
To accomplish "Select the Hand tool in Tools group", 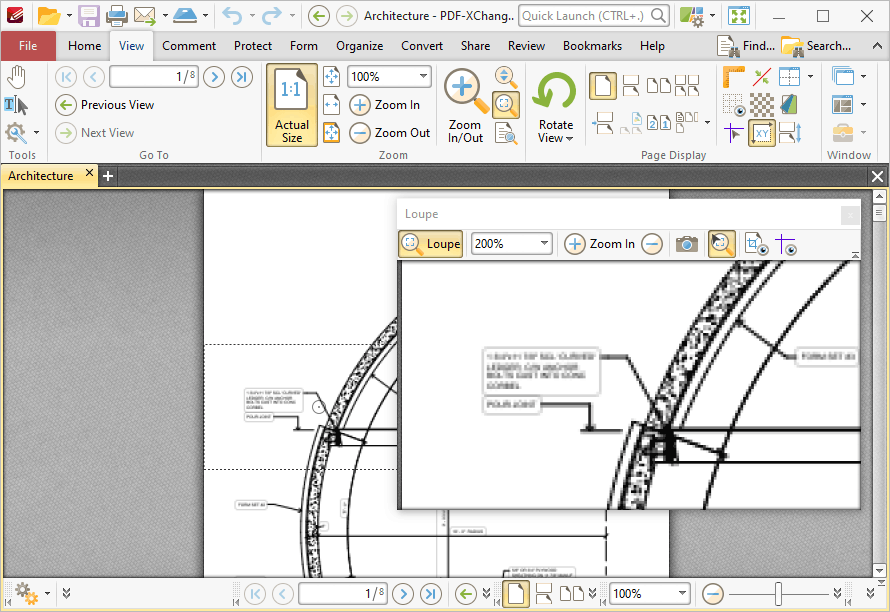I will tap(16, 77).
